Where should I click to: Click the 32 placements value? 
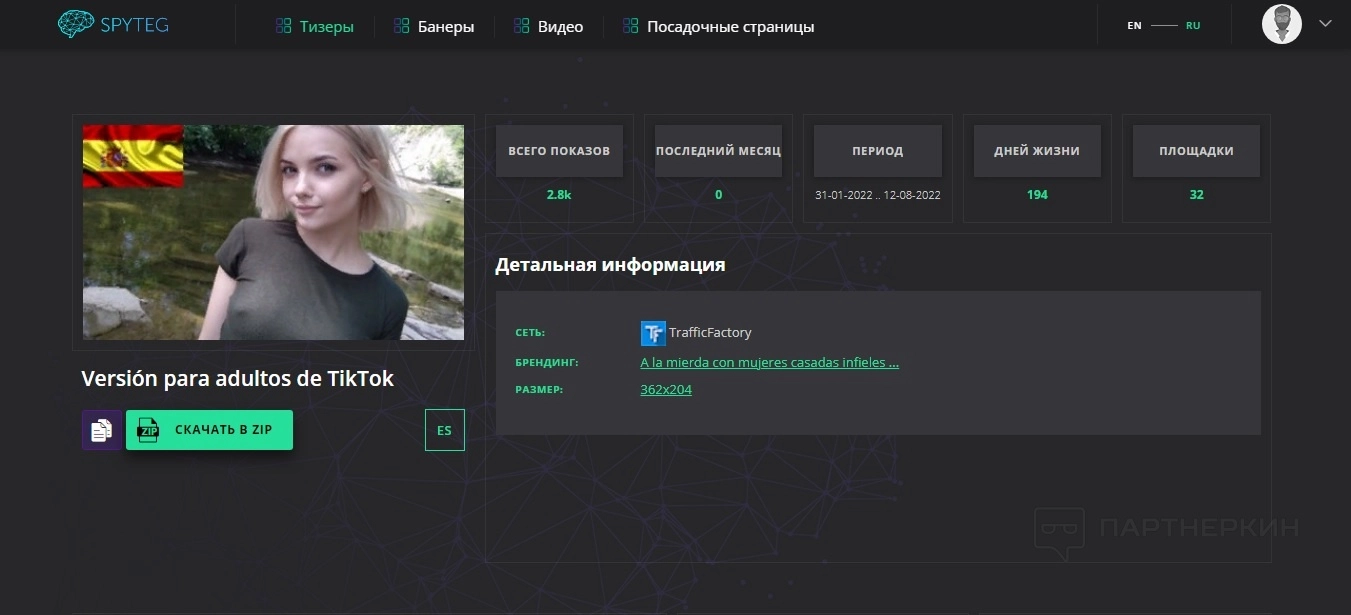pyautogui.click(x=1196, y=195)
